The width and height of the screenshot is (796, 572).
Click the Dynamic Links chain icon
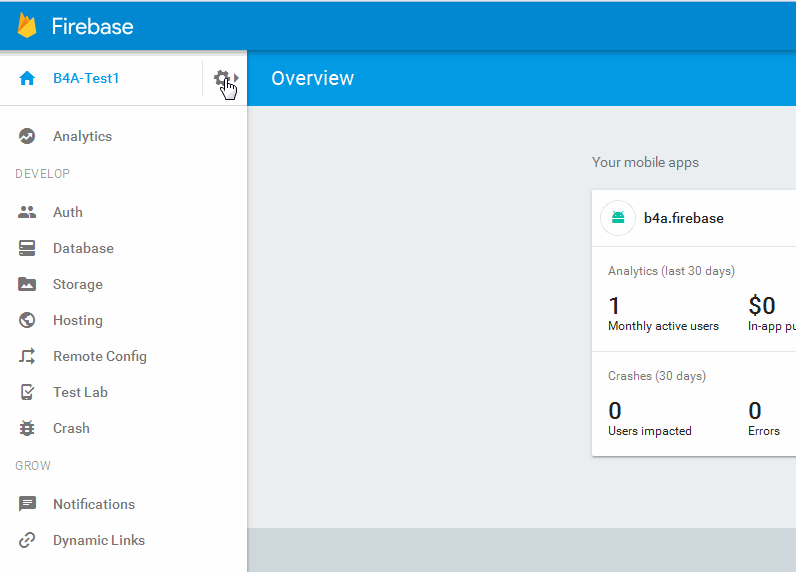pyautogui.click(x=27, y=540)
